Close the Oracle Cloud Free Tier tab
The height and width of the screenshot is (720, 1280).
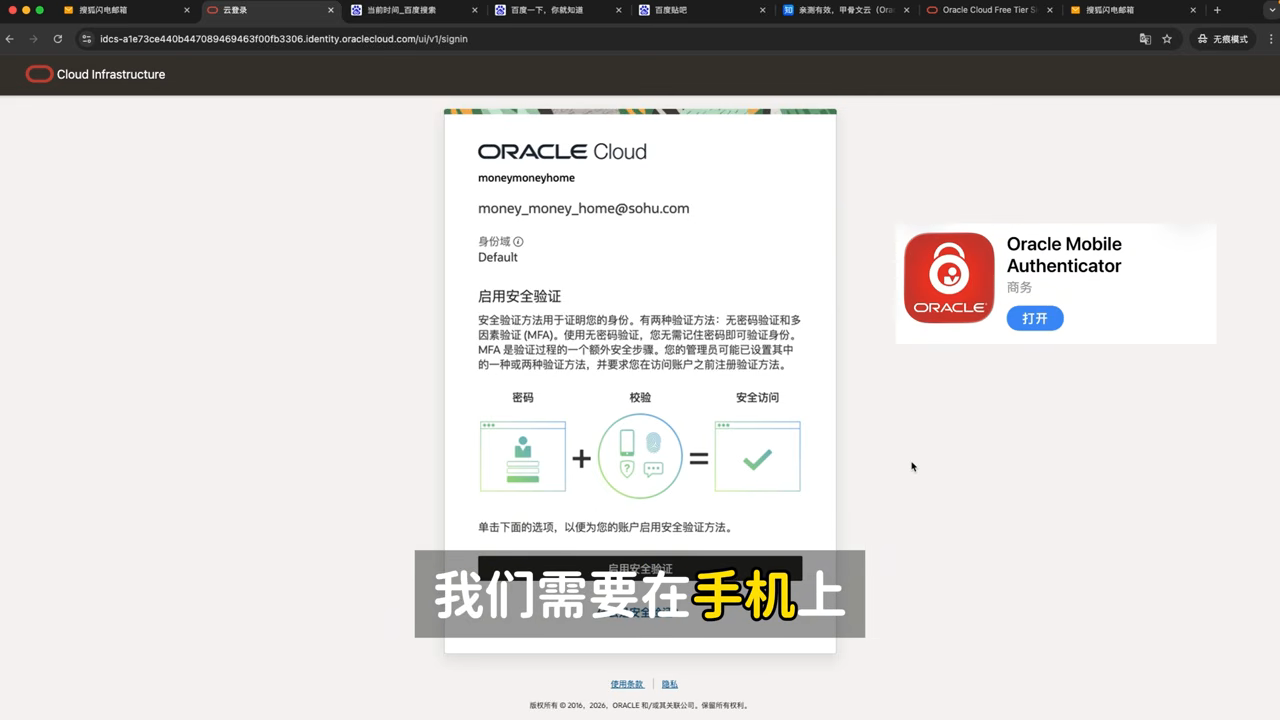(x=1052, y=10)
